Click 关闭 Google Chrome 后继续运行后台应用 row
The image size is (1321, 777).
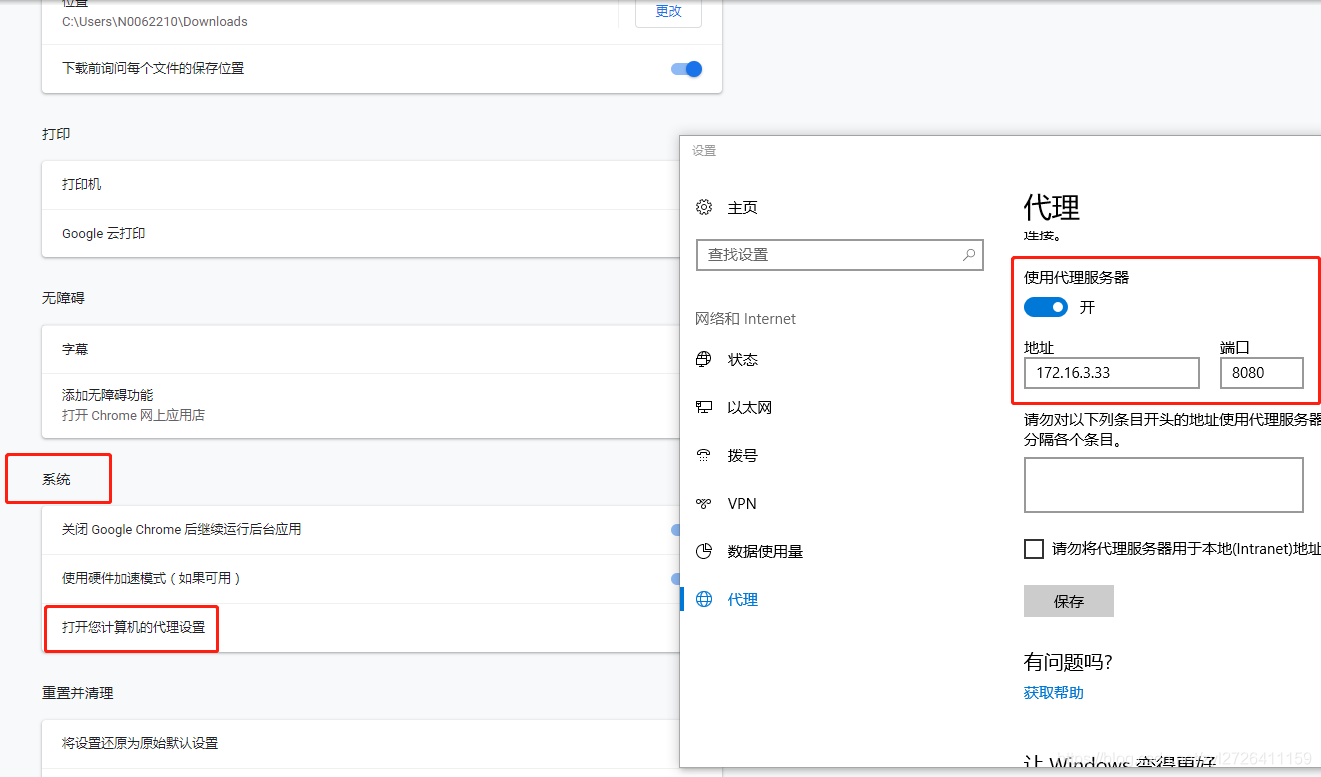[360, 529]
